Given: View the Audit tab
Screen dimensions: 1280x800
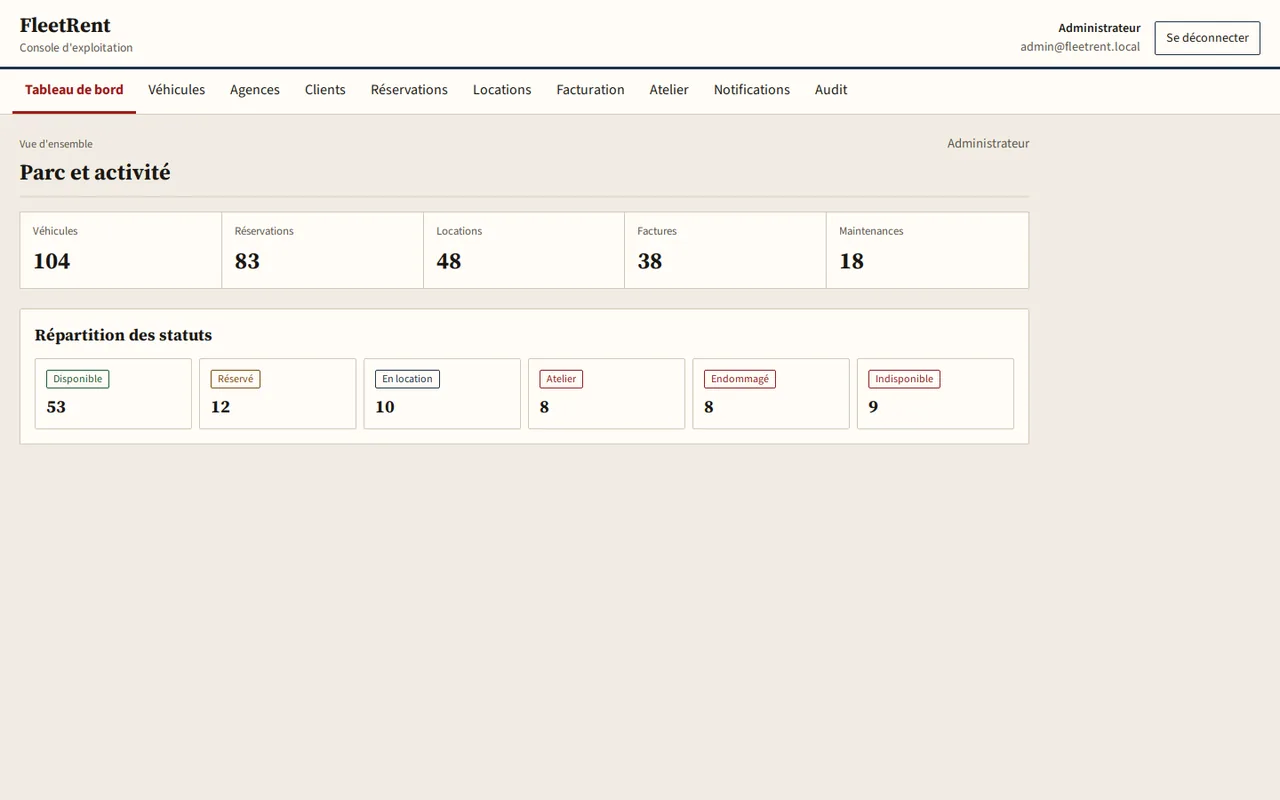Looking at the screenshot, I should pyautogui.click(x=831, y=90).
